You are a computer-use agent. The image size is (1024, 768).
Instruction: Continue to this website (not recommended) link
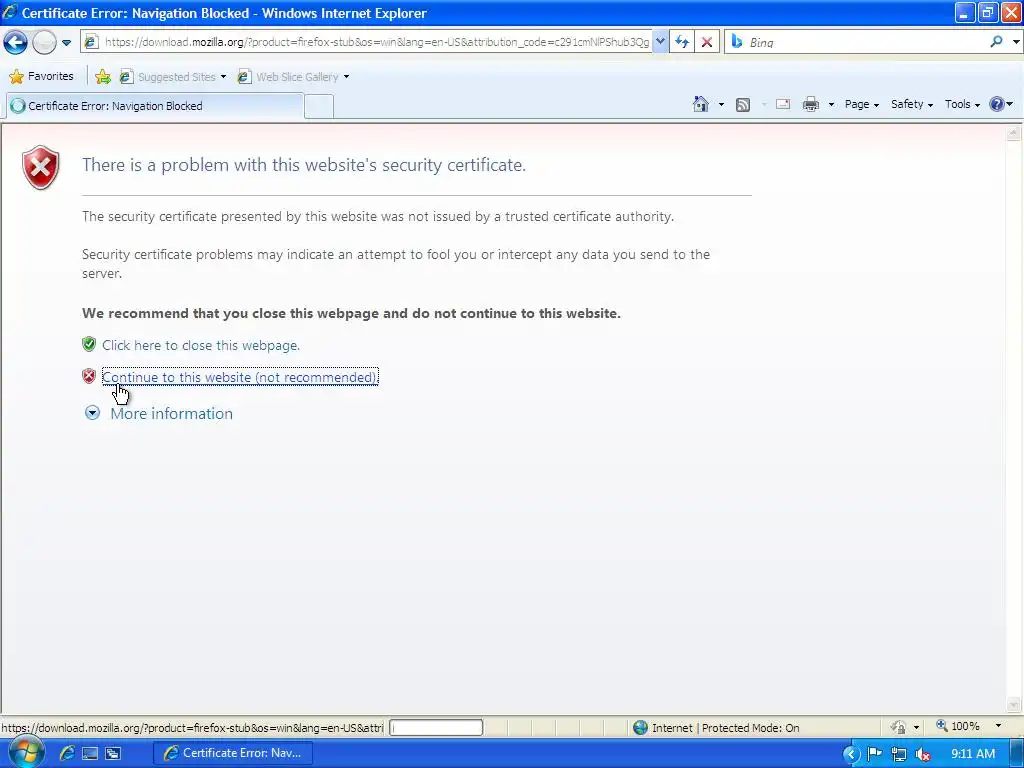click(240, 377)
